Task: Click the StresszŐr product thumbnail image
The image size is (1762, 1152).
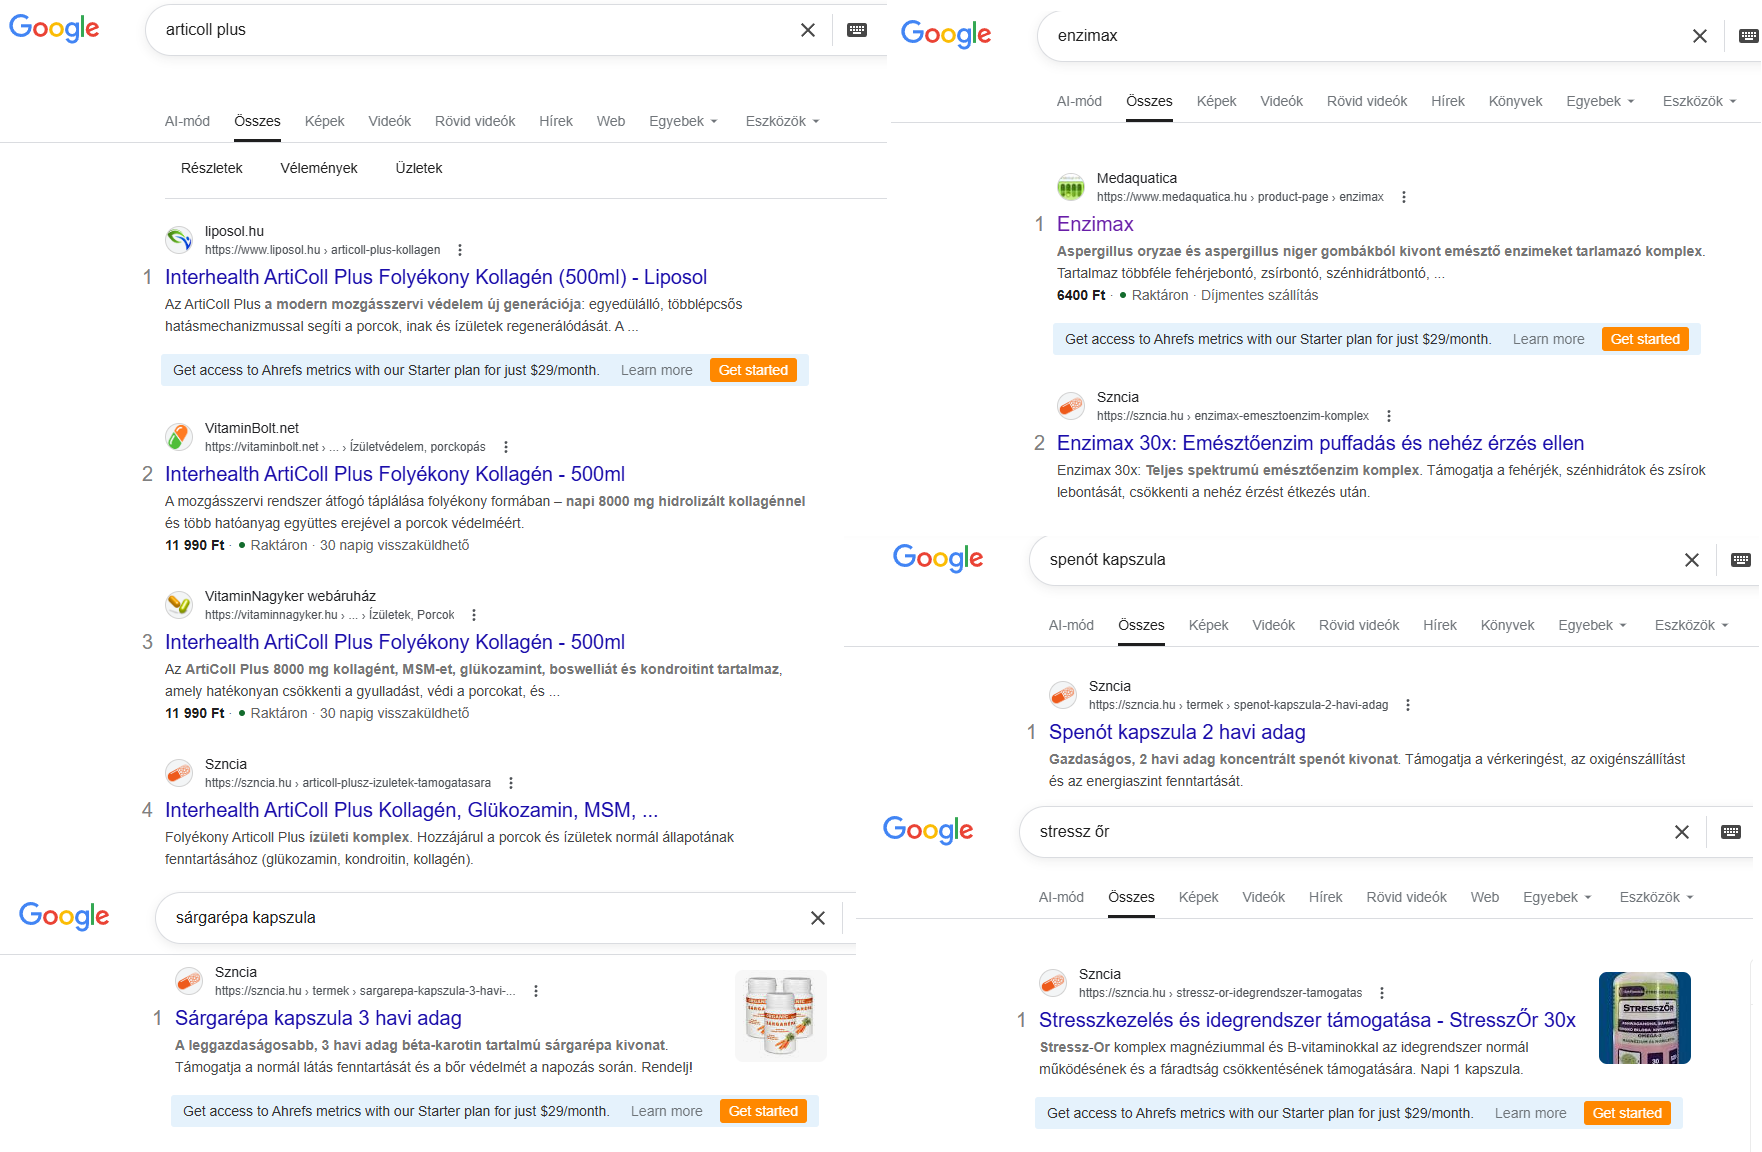Action: (x=1644, y=1018)
